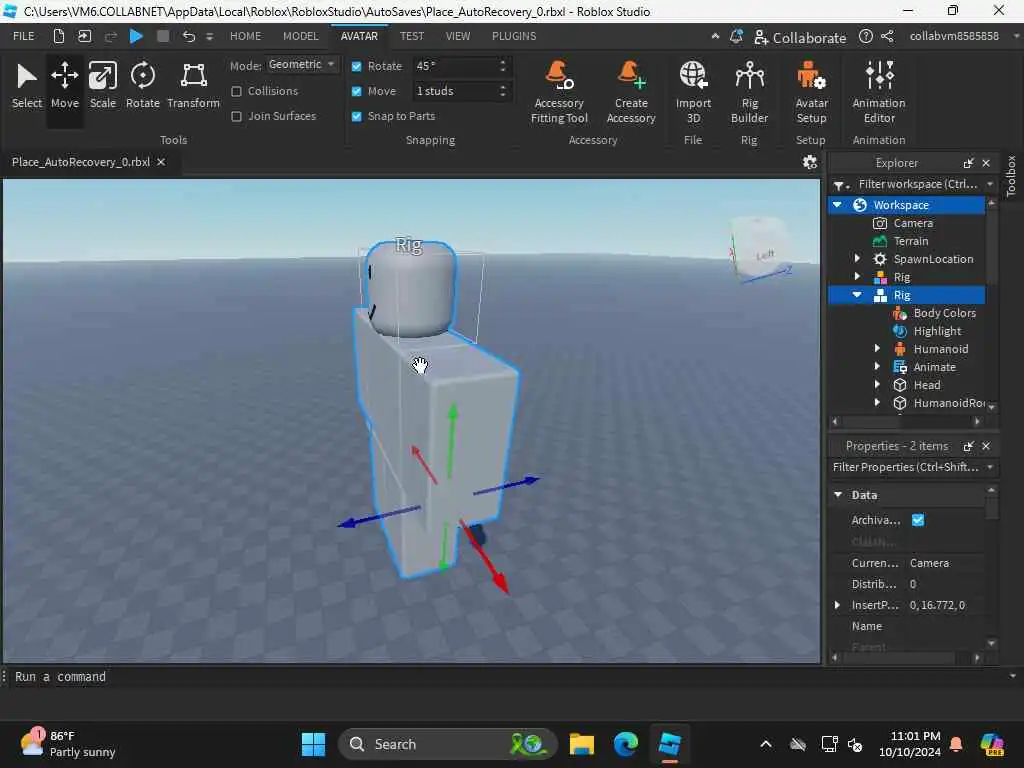
Task: Open the Rig Builder
Action: pyautogui.click(x=749, y=93)
